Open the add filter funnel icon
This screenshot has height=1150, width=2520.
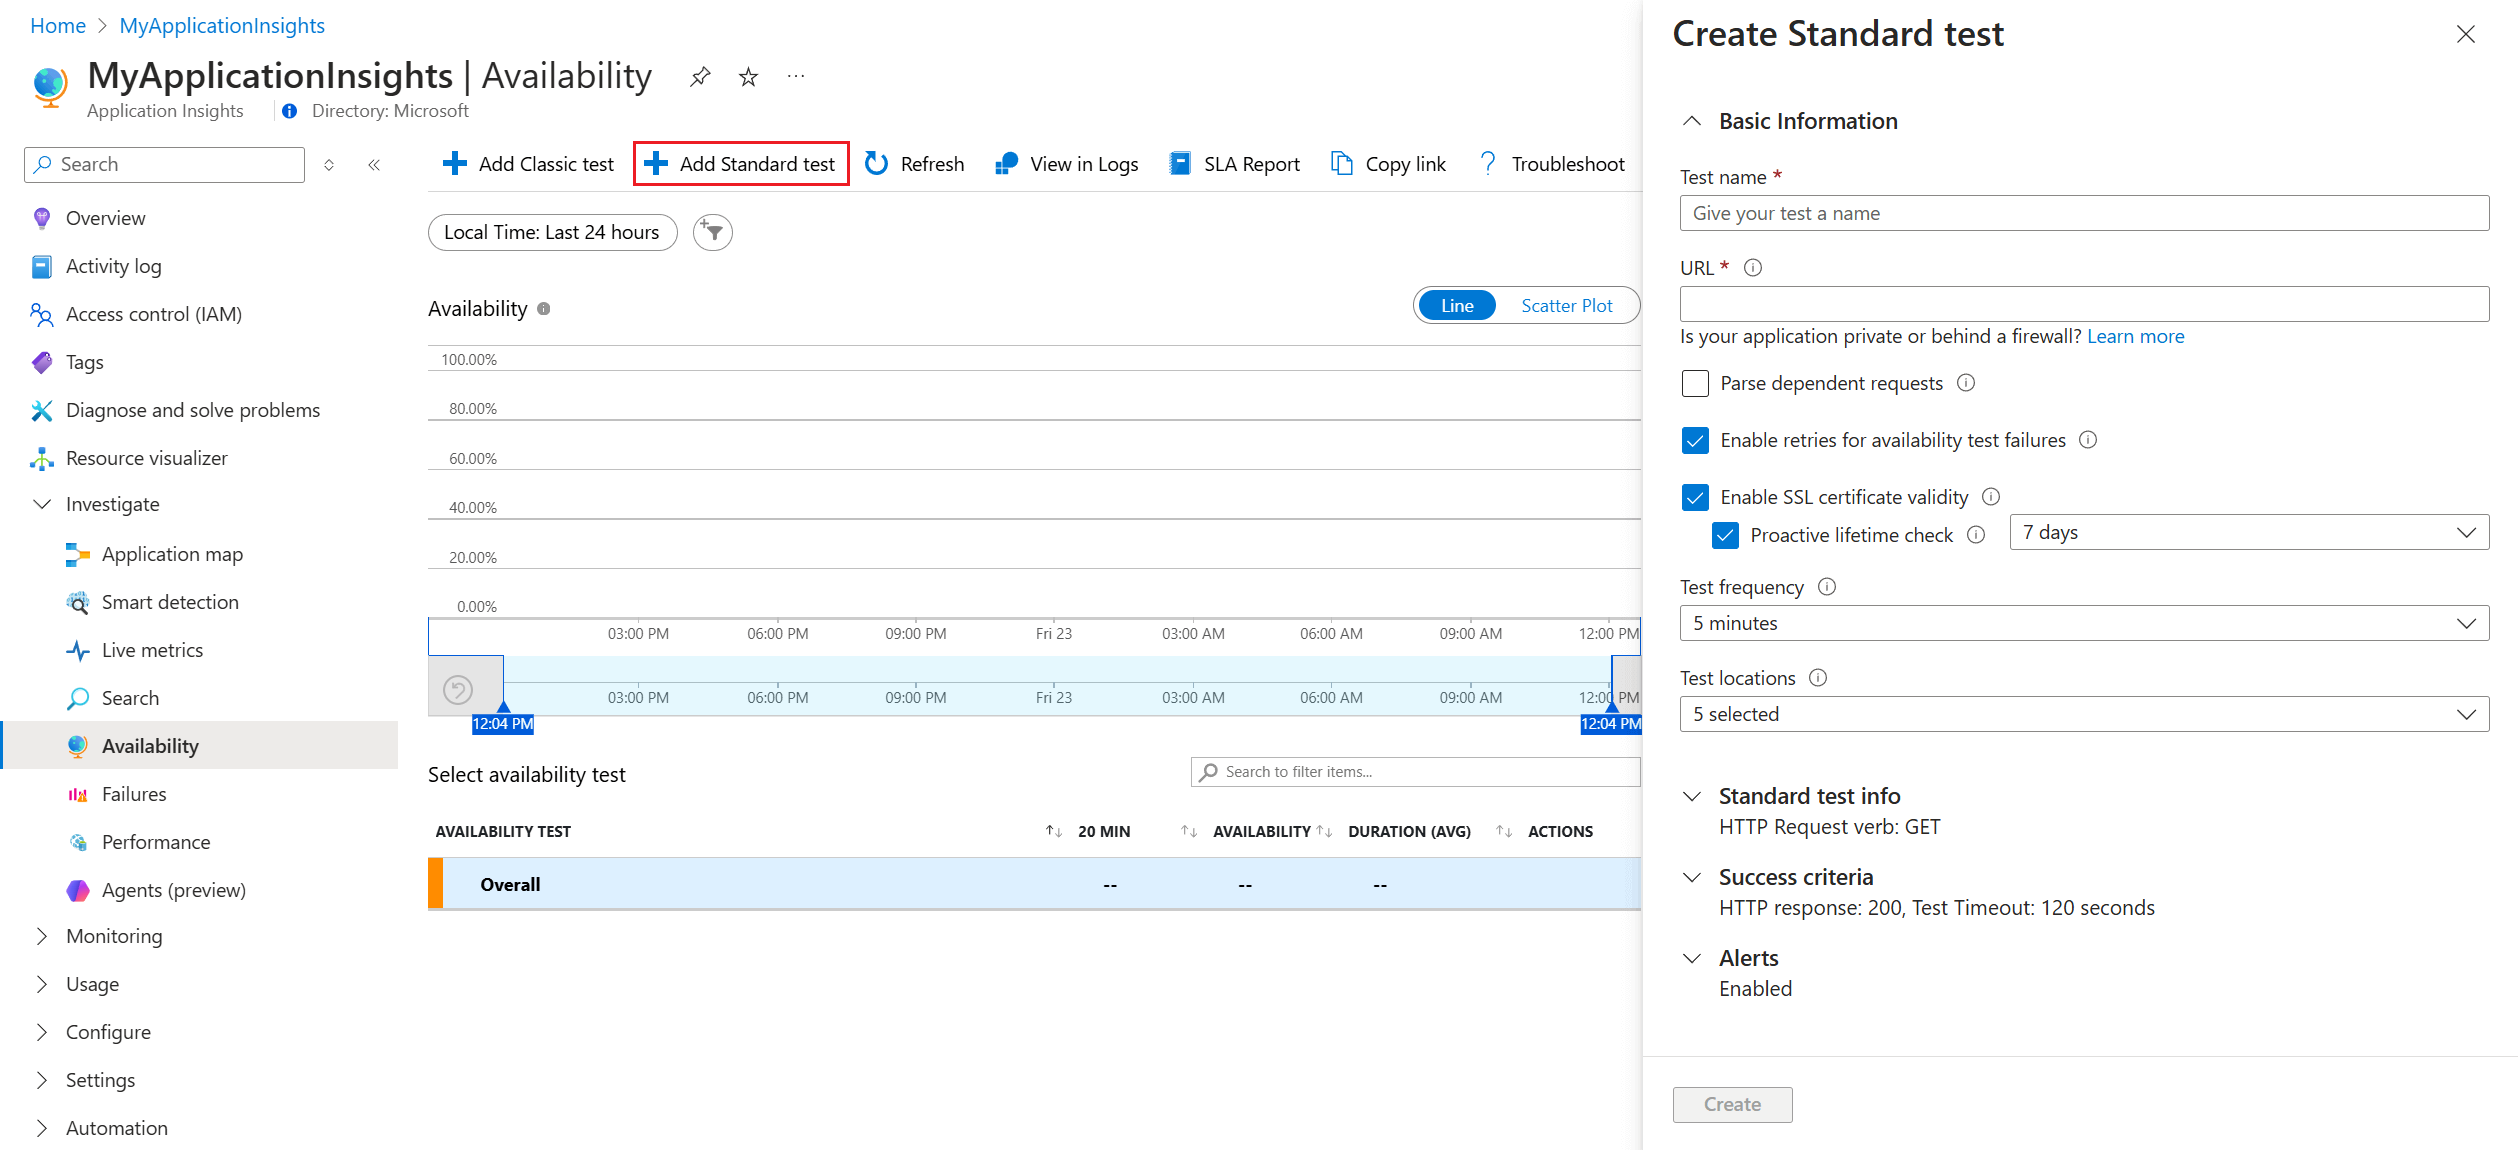pos(713,232)
